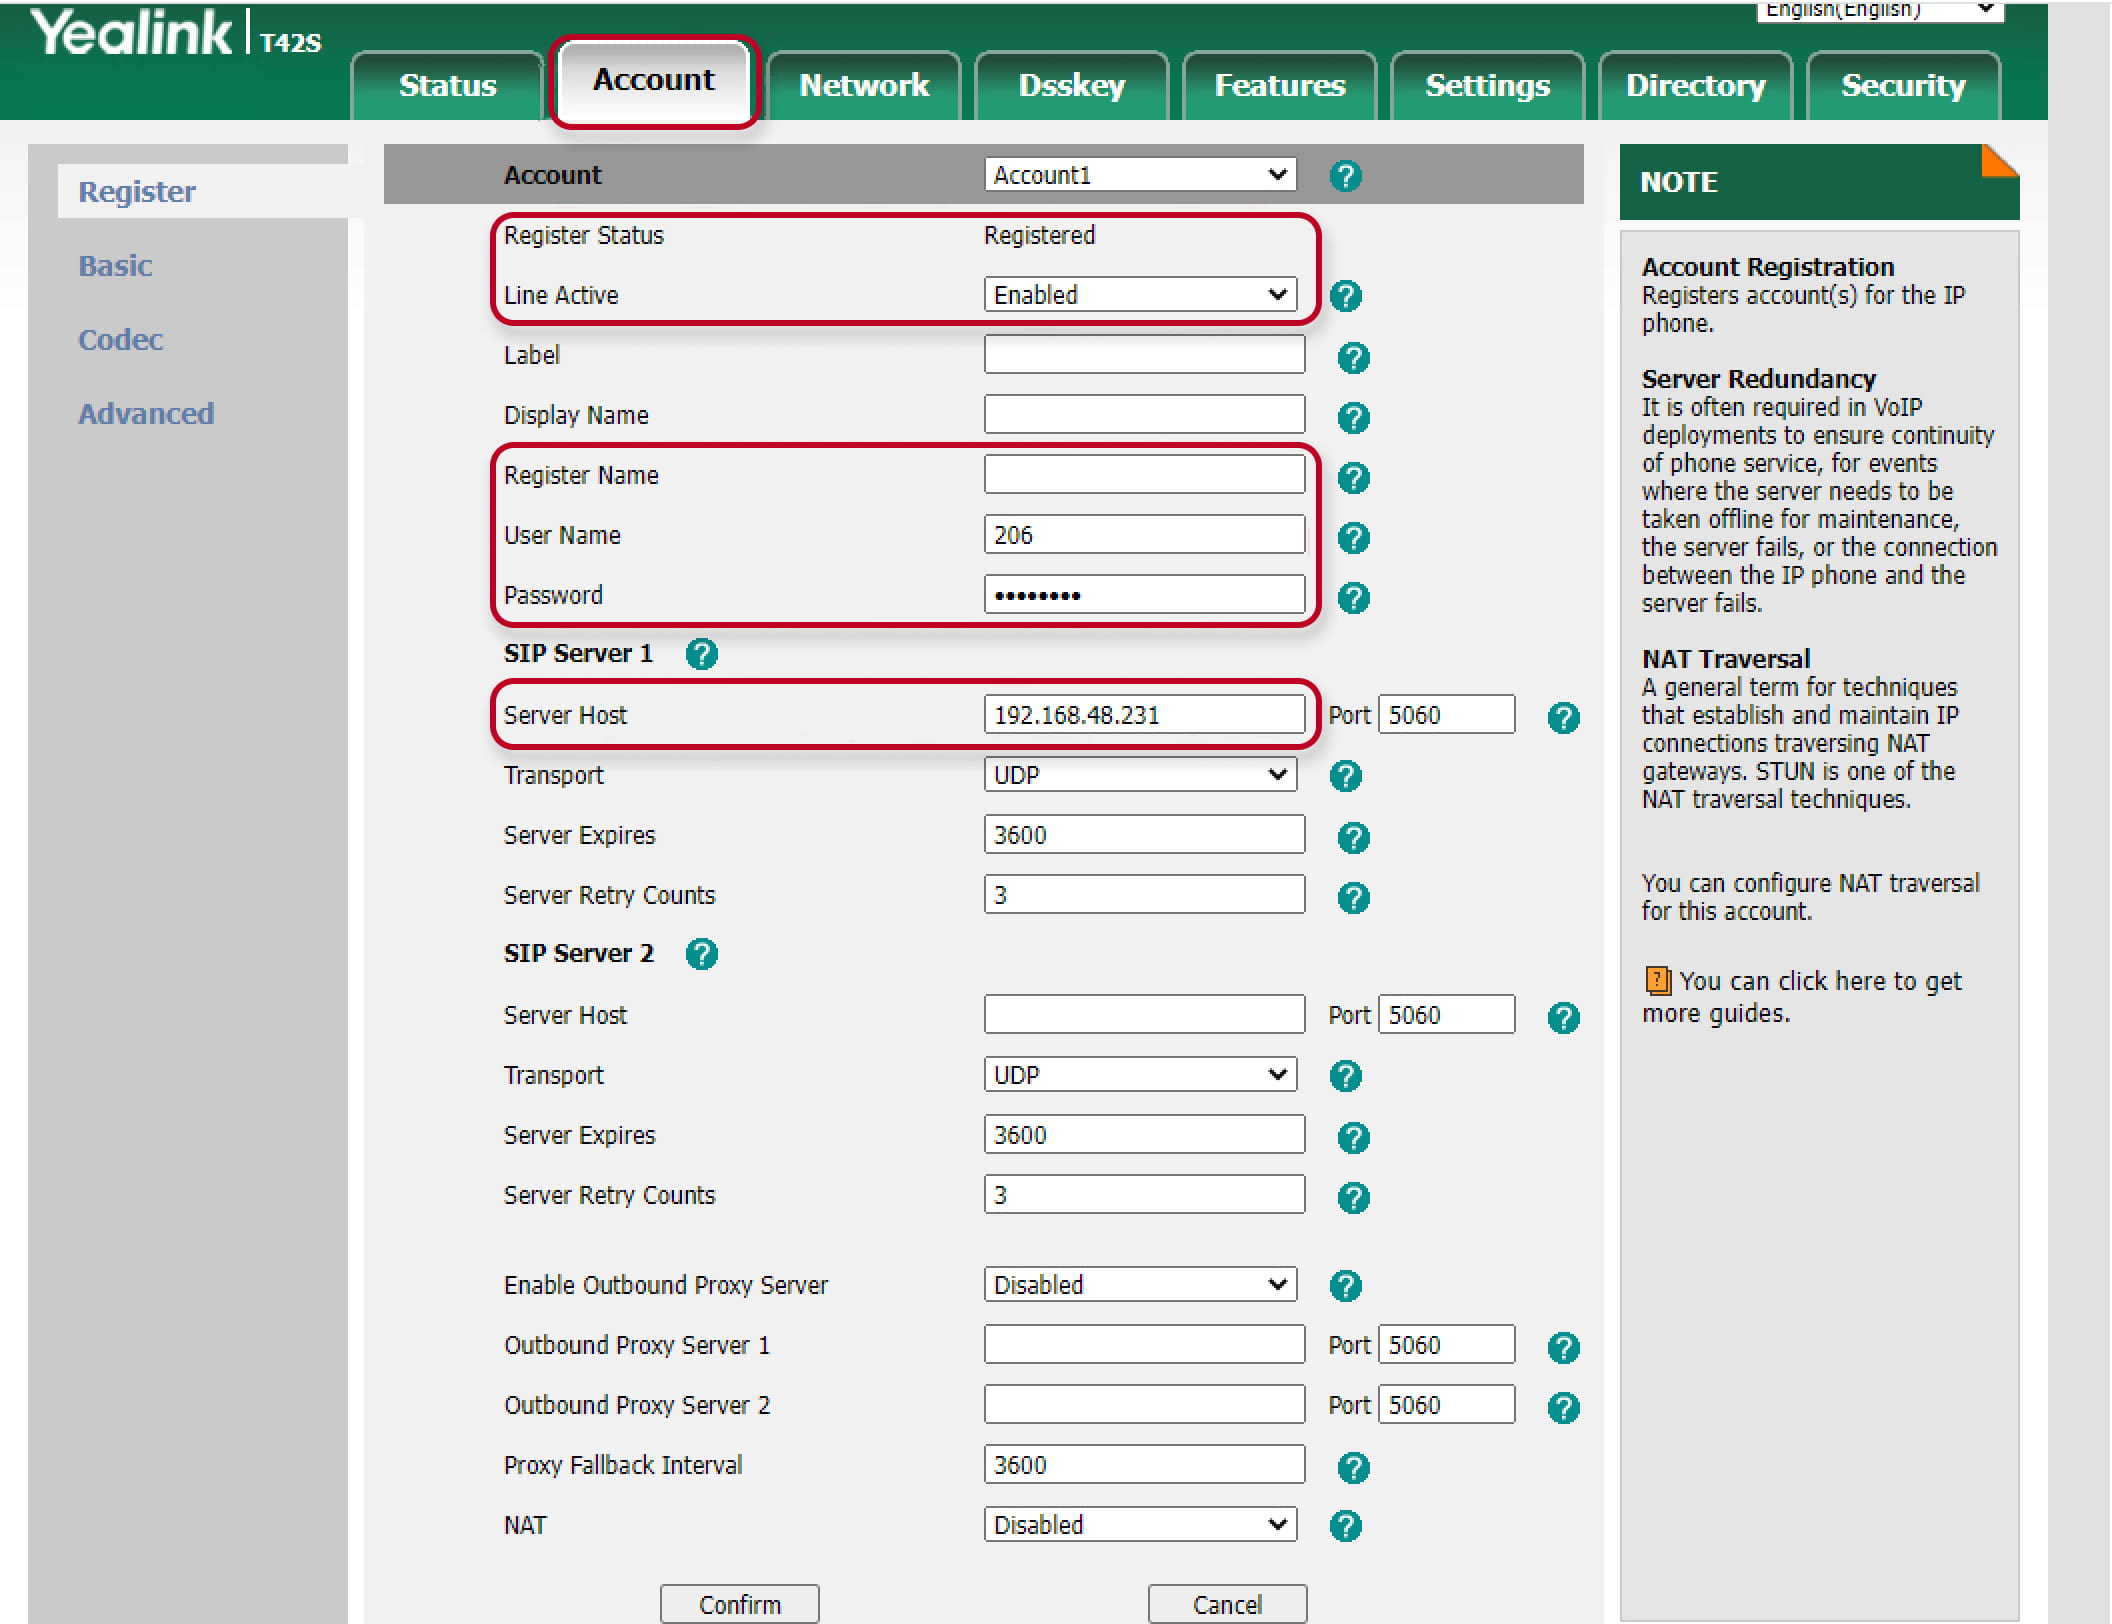Click the Confirm button
This screenshot has width=2112, height=1624.
(740, 1604)
